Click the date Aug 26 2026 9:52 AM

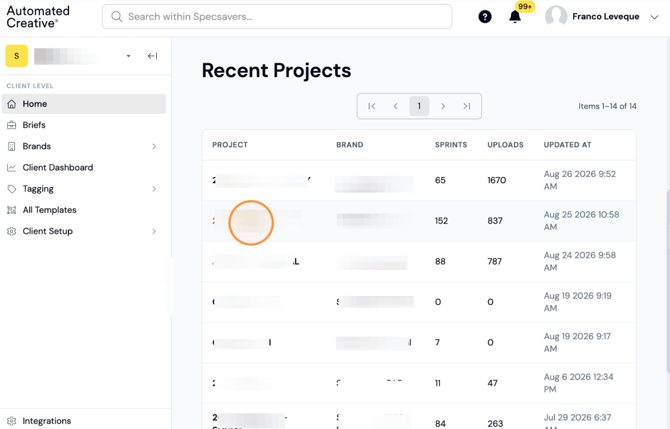point(579,180)
